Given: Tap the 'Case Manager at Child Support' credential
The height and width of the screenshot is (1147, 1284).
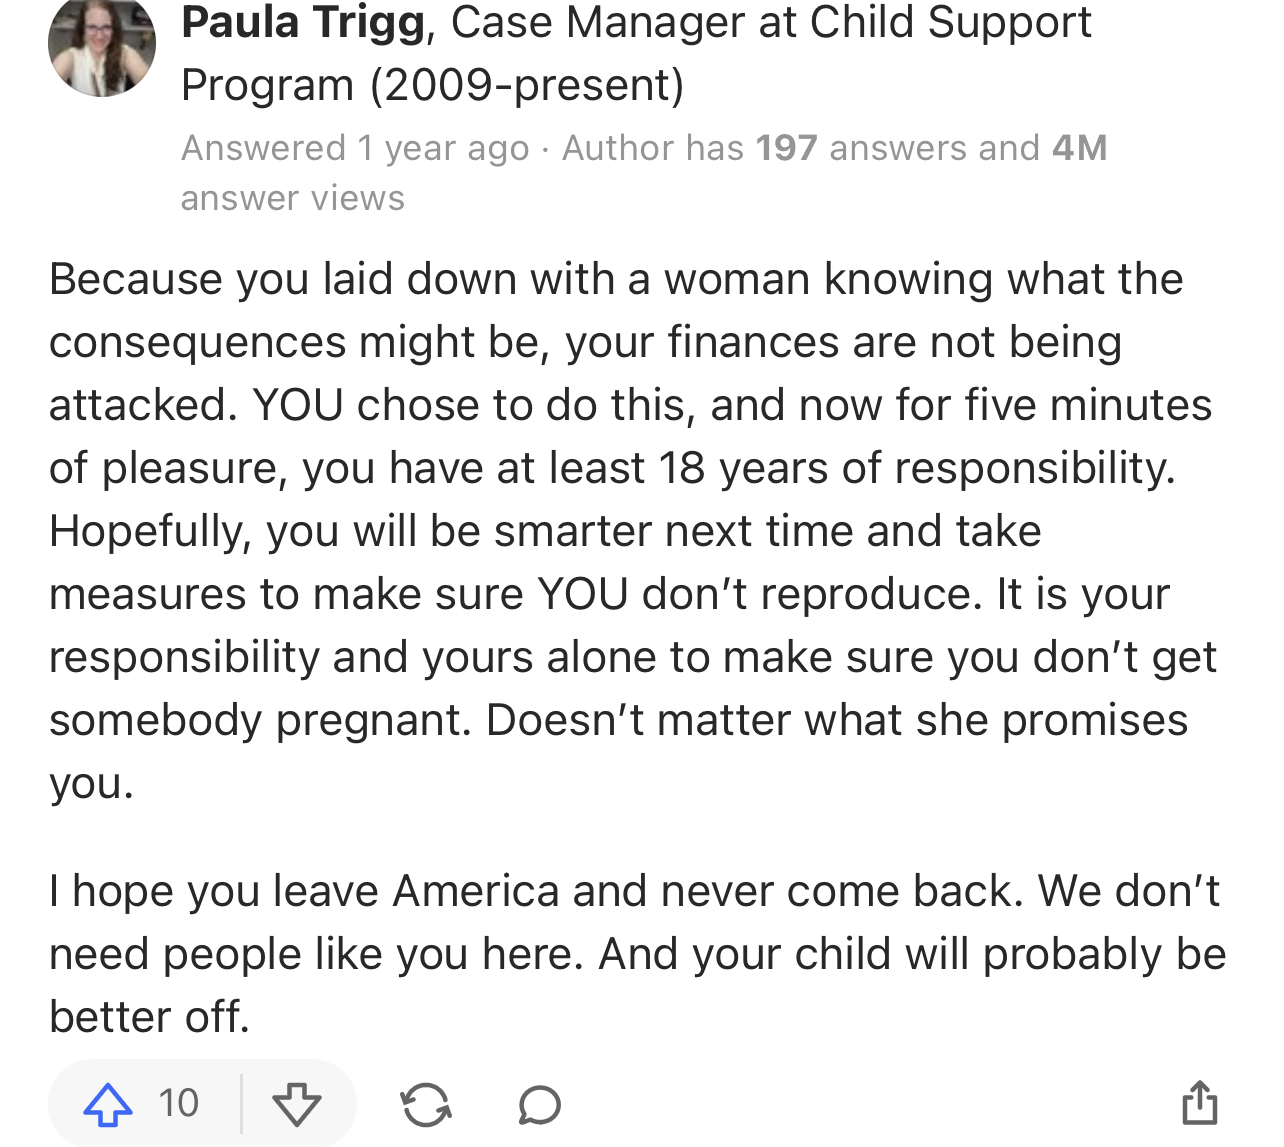Looking at the screenshot, I should [771, 23].
